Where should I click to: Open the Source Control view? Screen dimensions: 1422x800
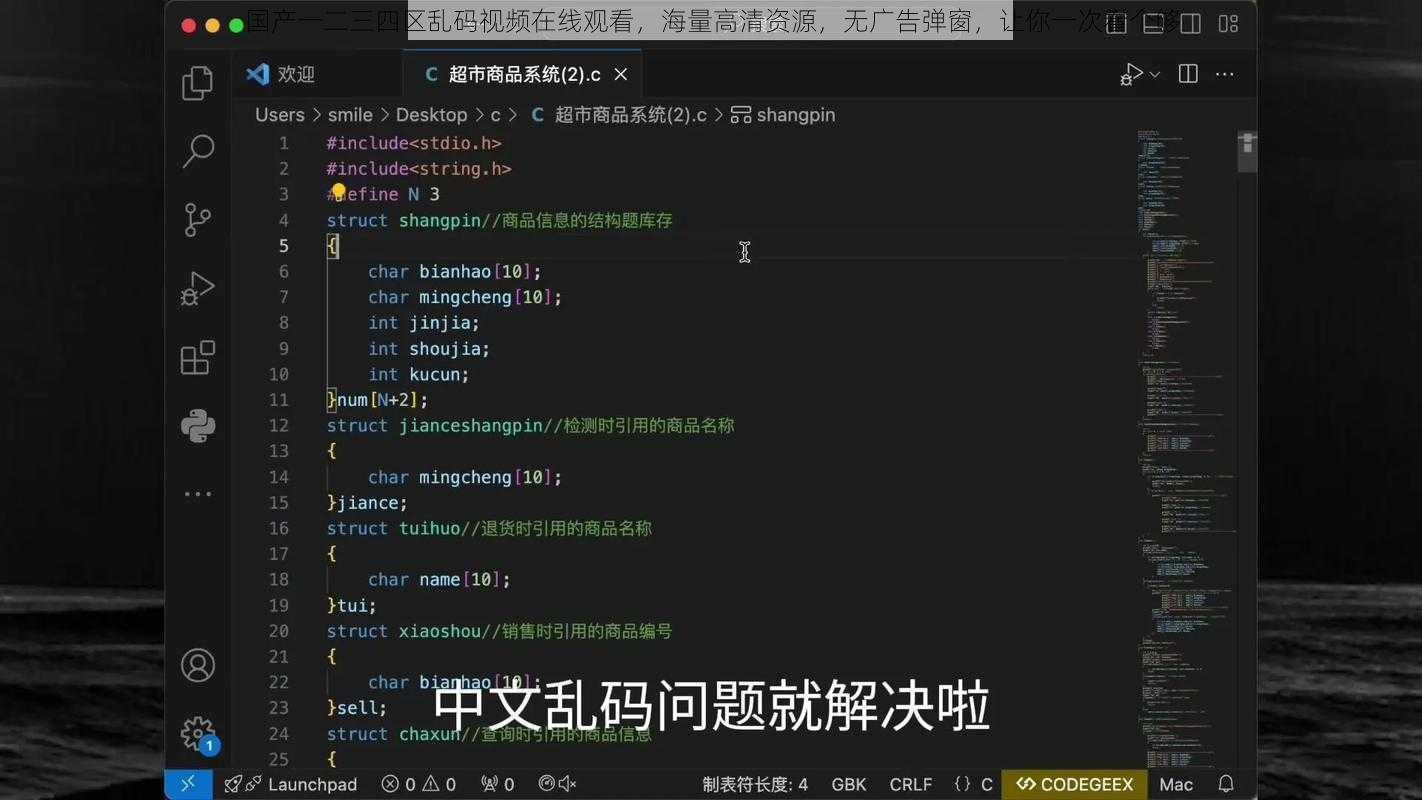[x=198, y=220]
